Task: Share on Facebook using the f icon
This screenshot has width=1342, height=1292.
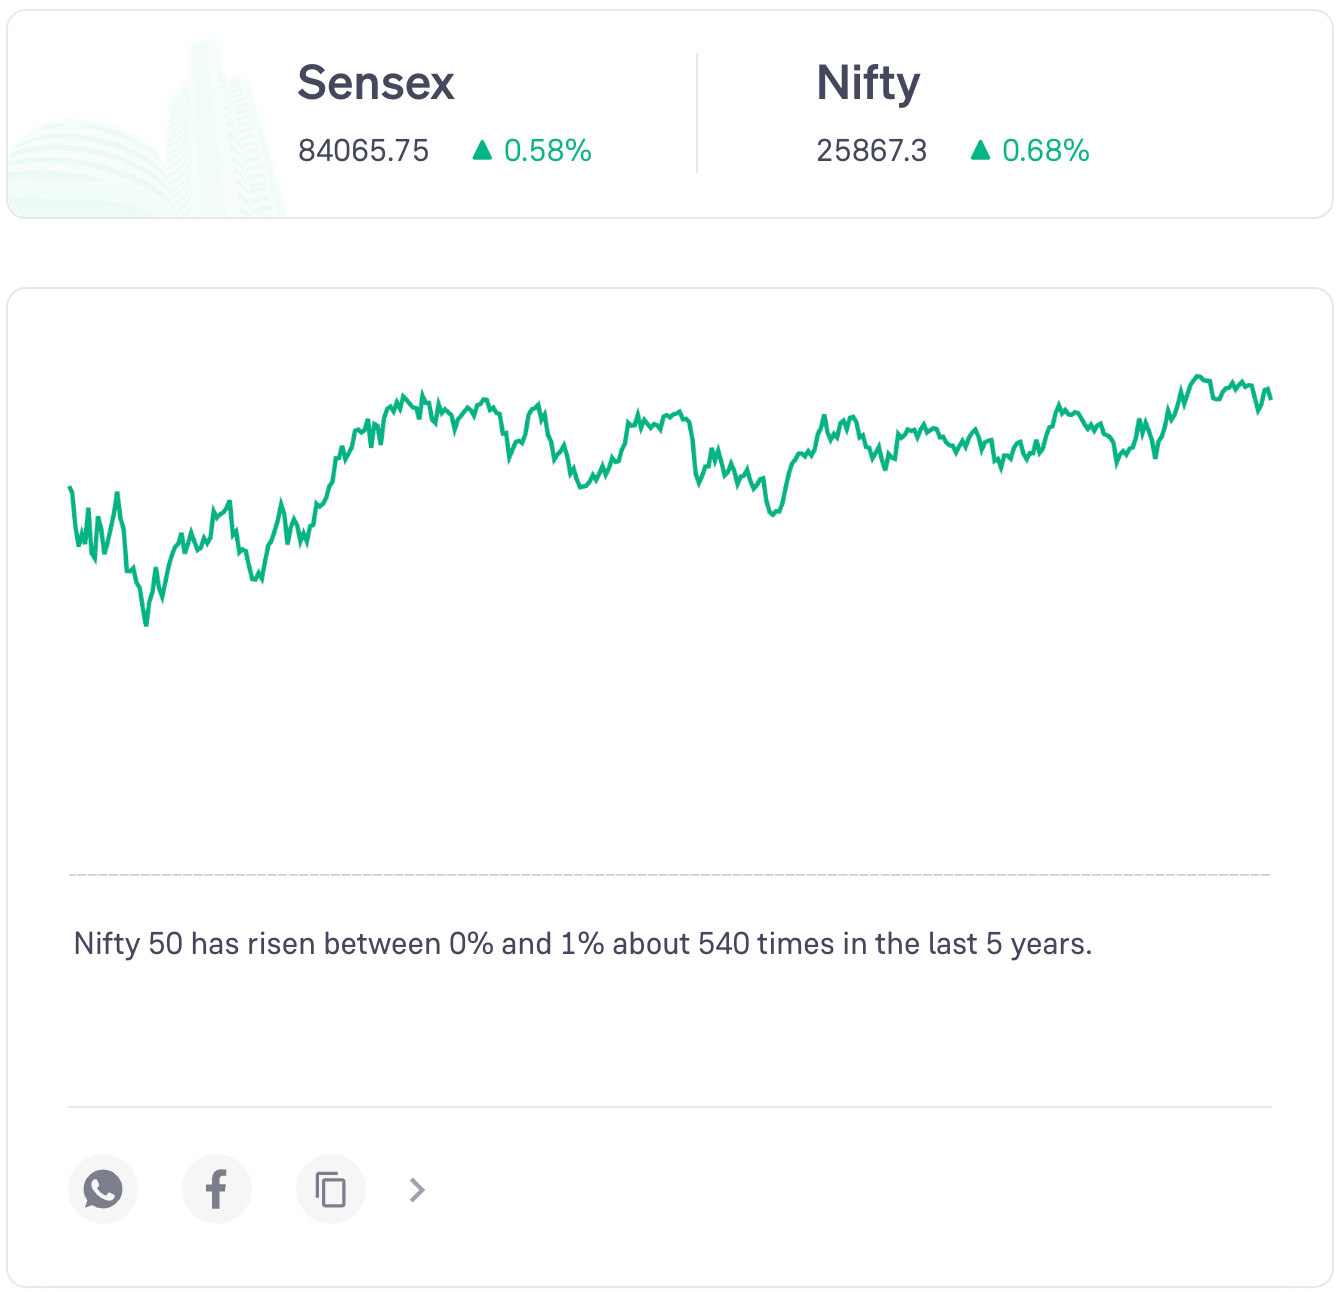Action: (216, 1189)
